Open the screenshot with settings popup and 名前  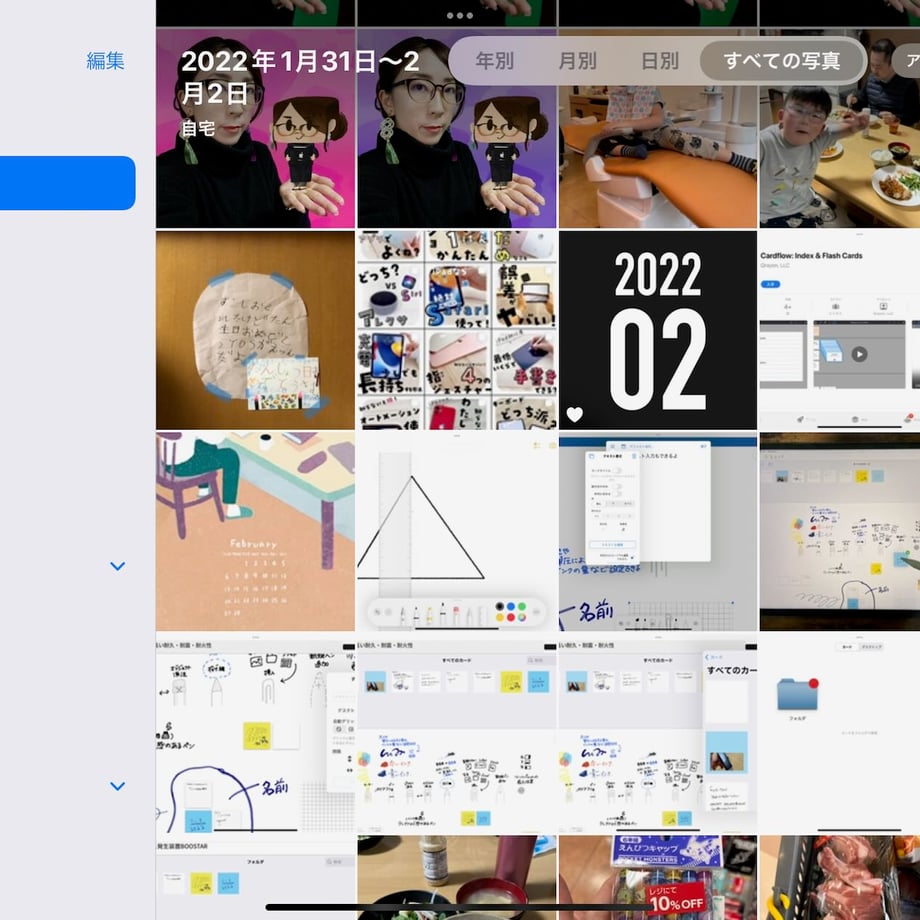[x=658, y=532]
